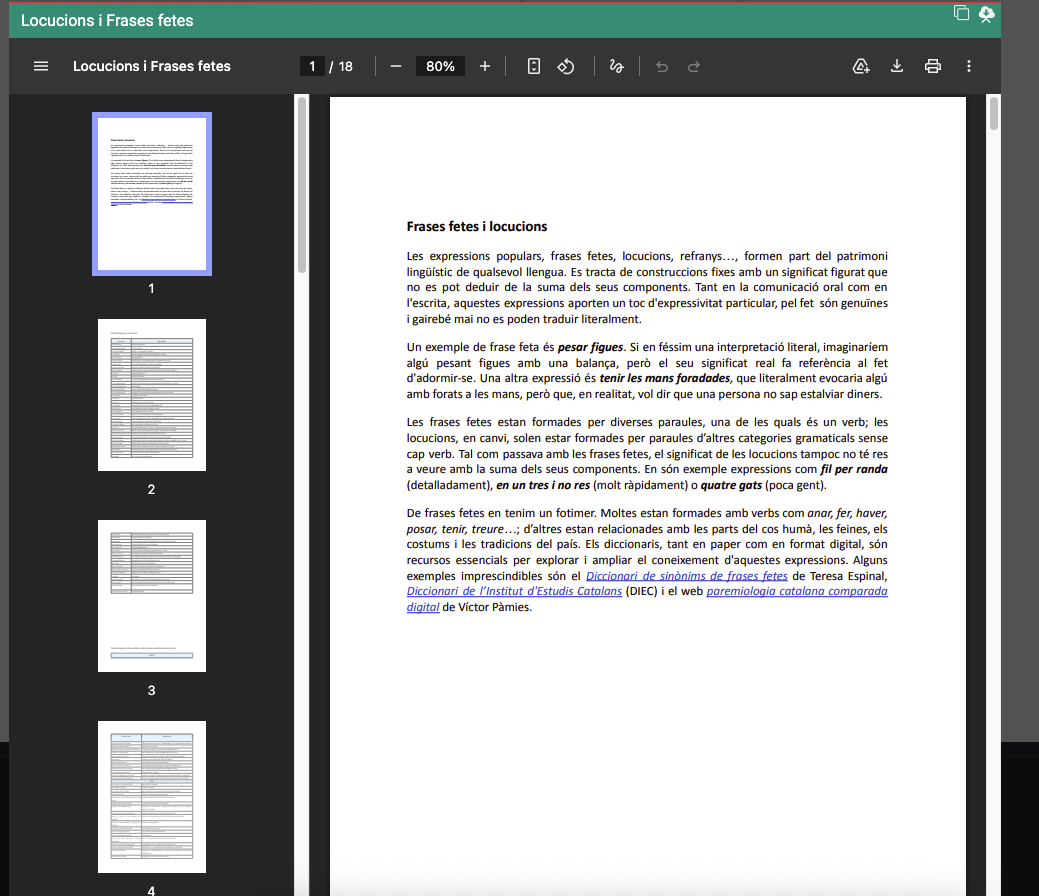Print the document
Screen dimensions: 1039x896
933,66
